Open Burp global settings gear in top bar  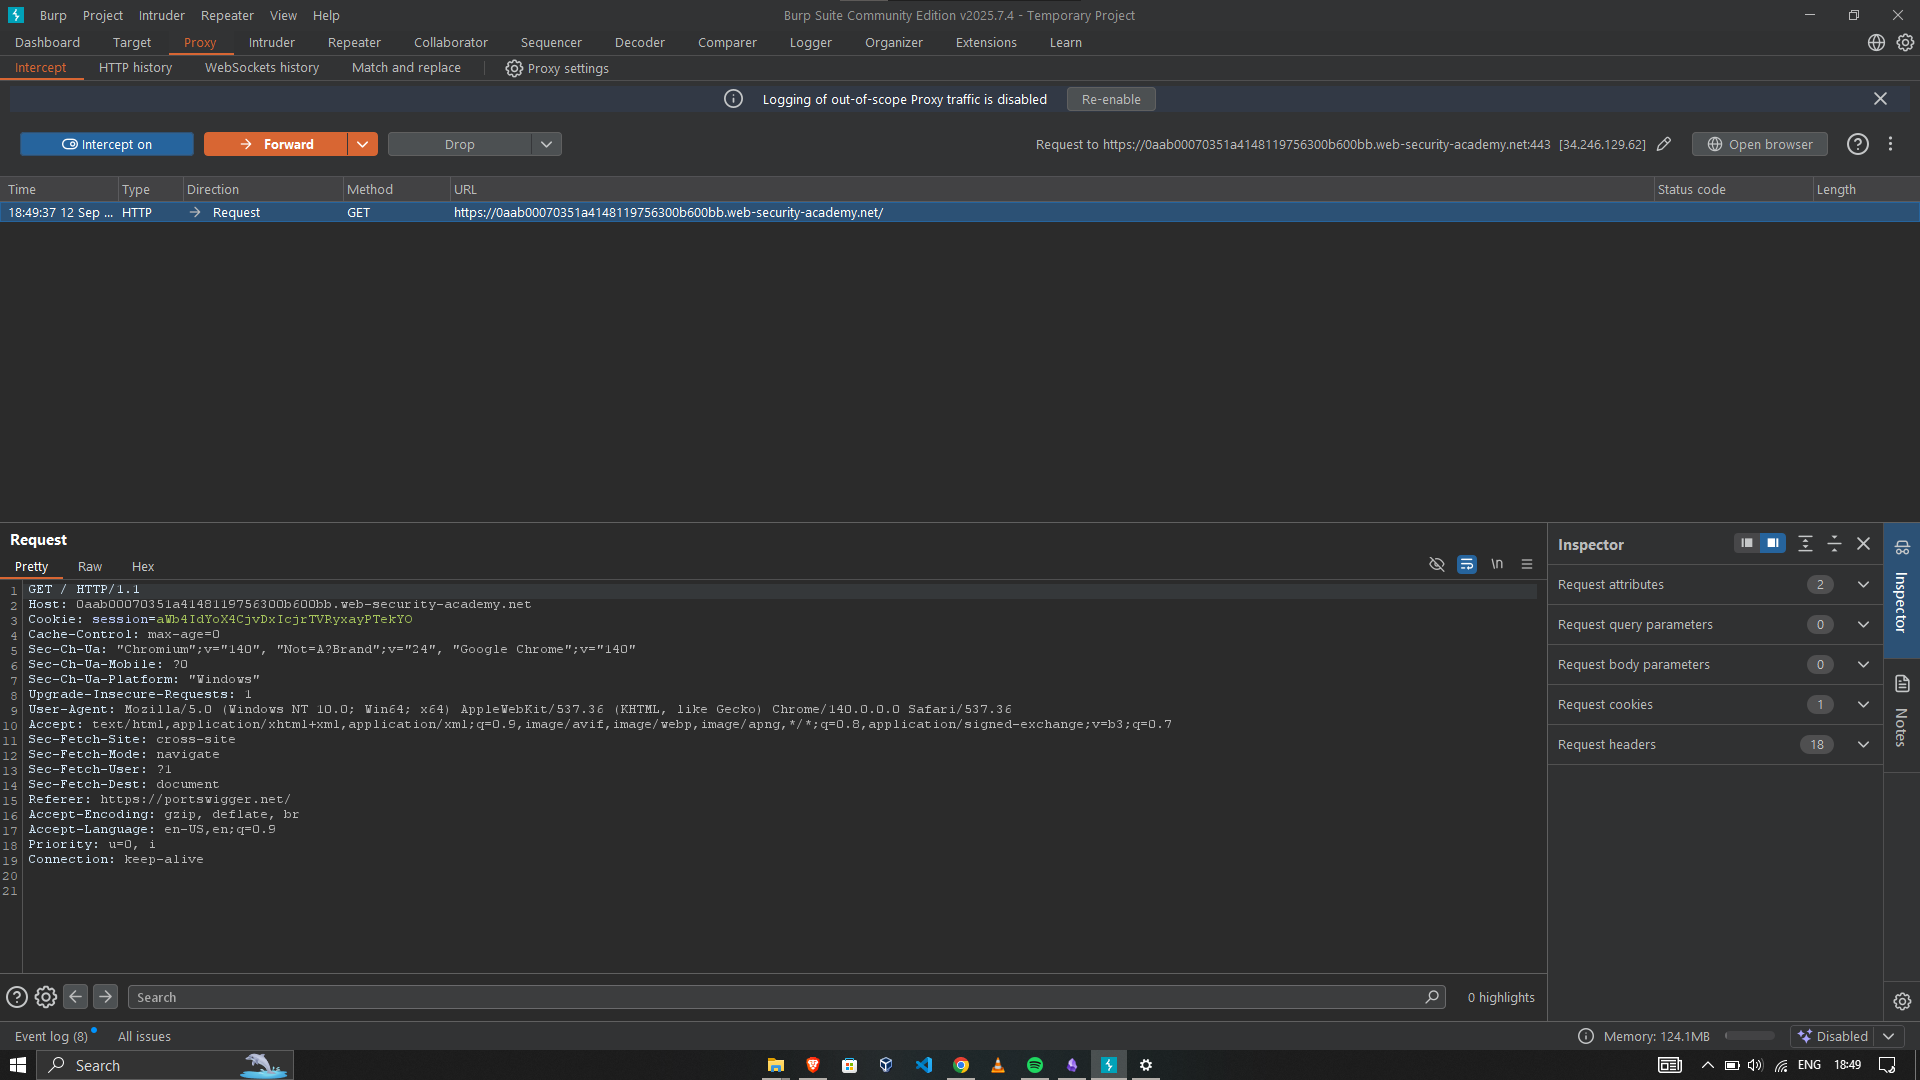click(x=1905, y=43)
